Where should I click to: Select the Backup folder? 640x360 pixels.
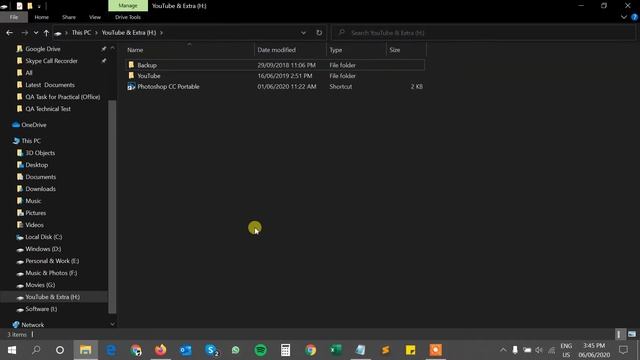click(147, 65)
